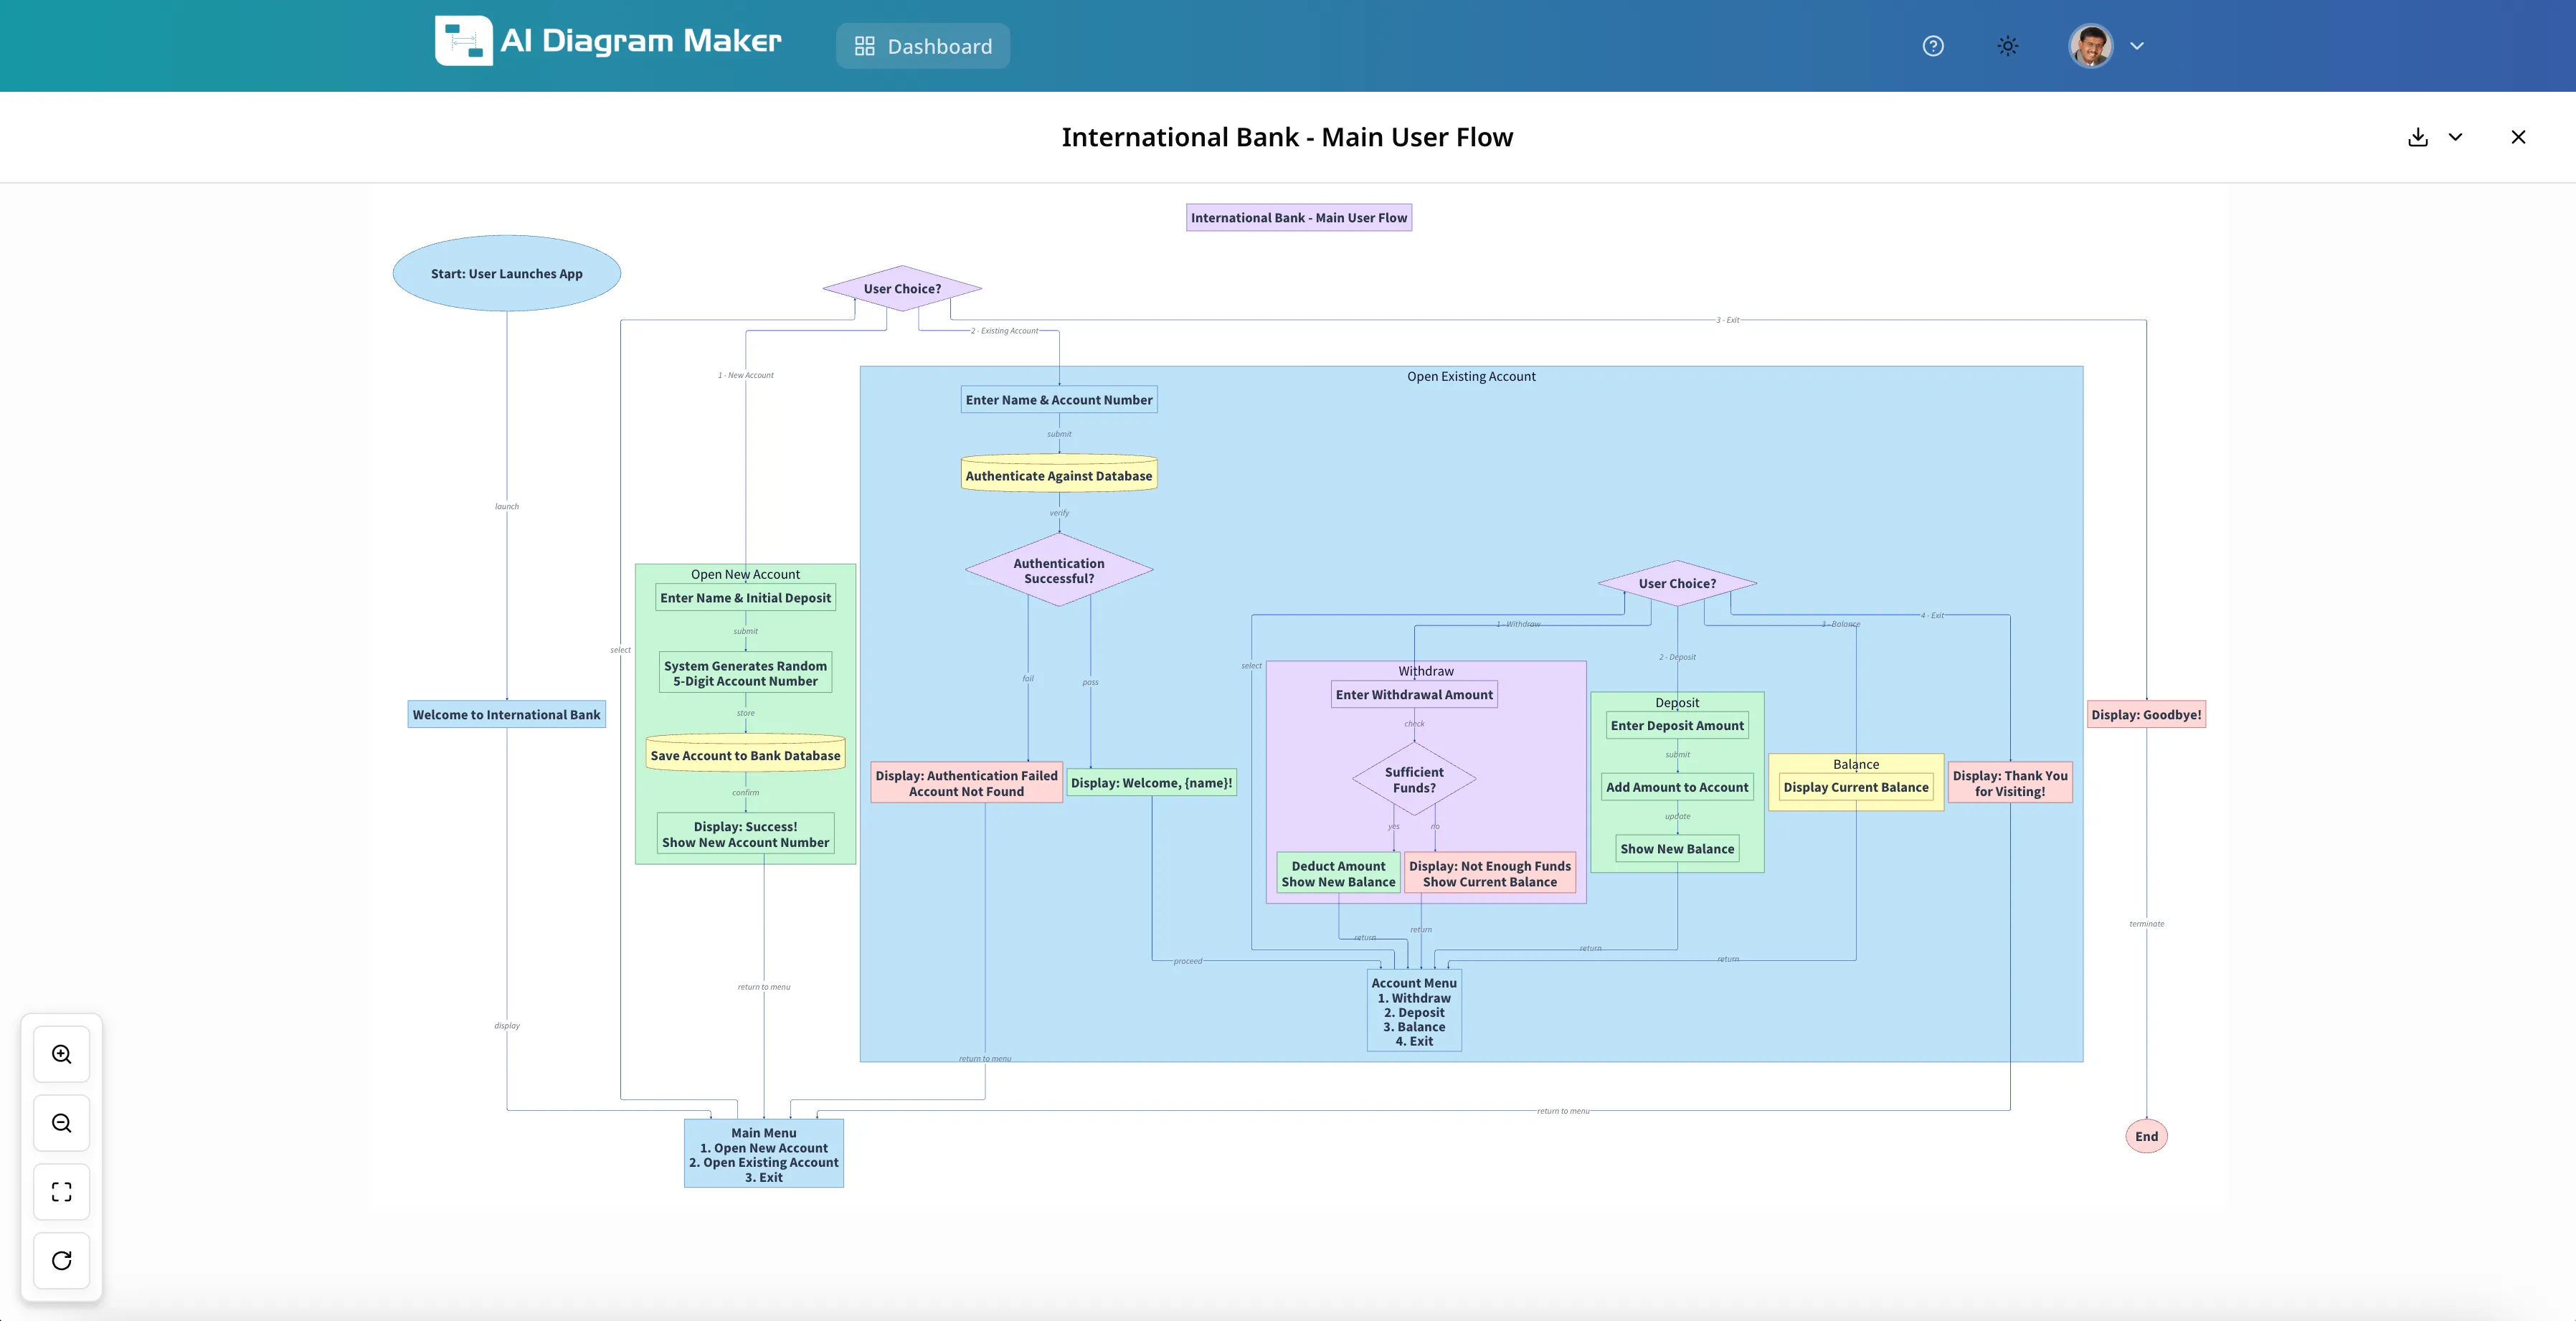Click the download diagram icon
This screenshot has width=2576, height=1321.
click(2418, 137)
